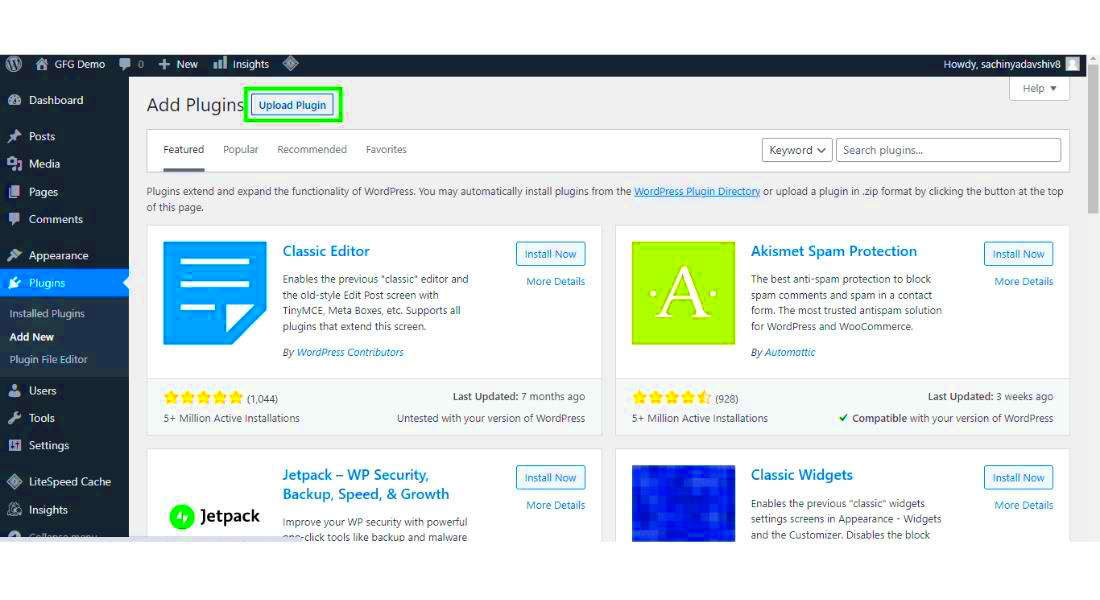Switch to the Featured tab
Image resolution: width=1100 pixels, height=600 pixels.
coord(184,149)
